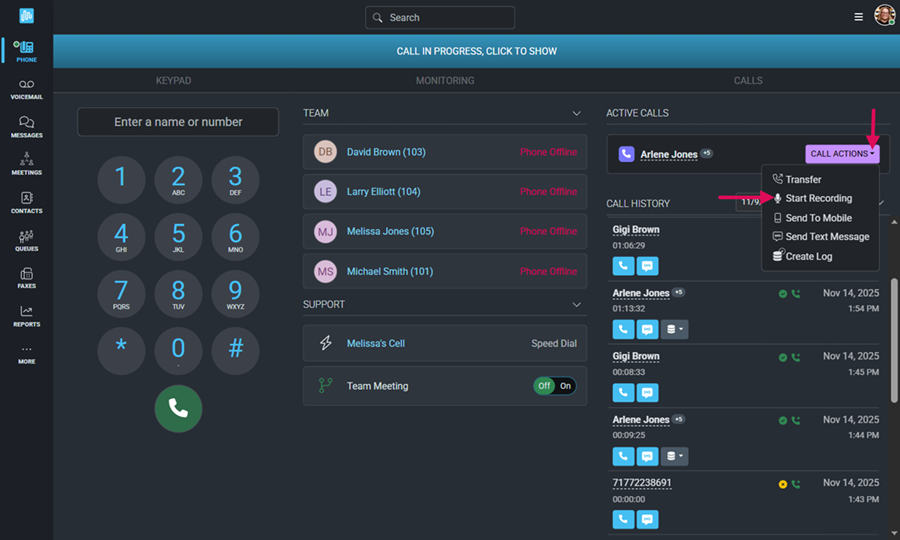Open the Queues sidebar icon
The width and height of the screenshot is (900, 540).
point(26,241)
